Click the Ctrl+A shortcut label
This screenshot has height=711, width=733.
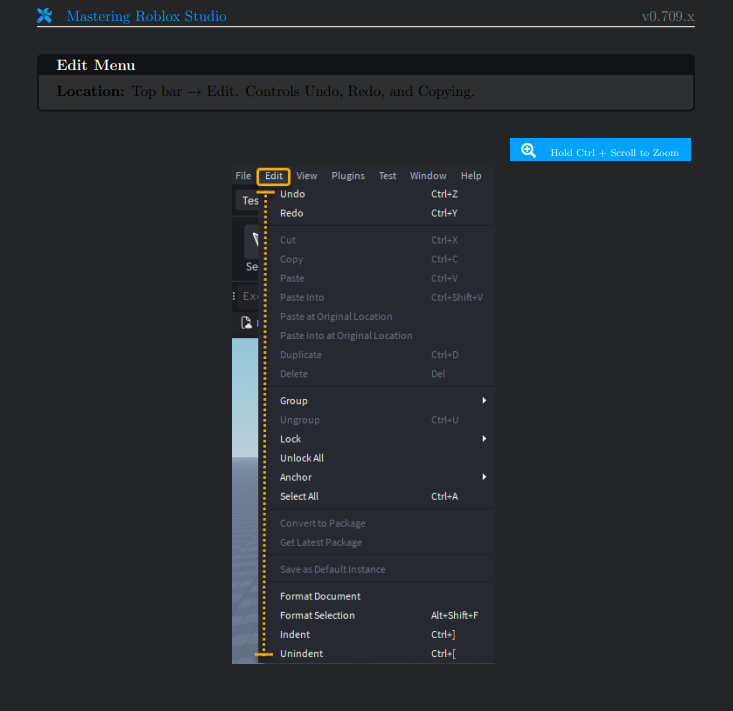pyautogui.click(x=445, y=496)
